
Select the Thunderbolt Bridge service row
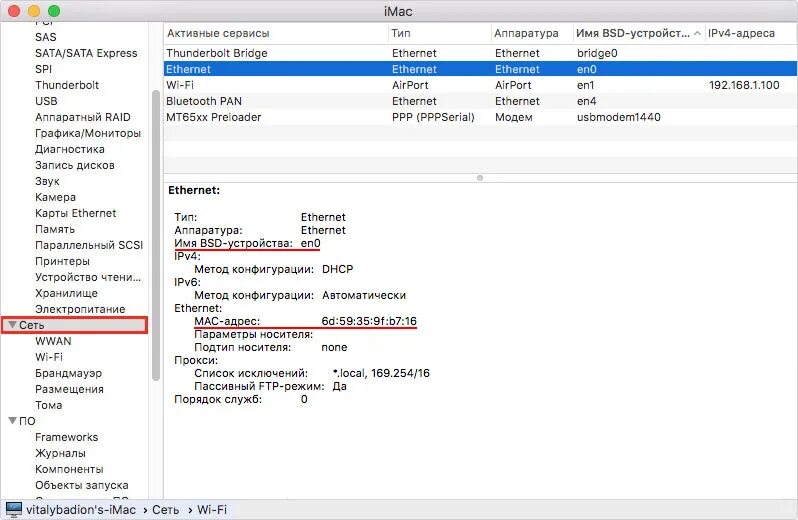(x=480, y=53)
